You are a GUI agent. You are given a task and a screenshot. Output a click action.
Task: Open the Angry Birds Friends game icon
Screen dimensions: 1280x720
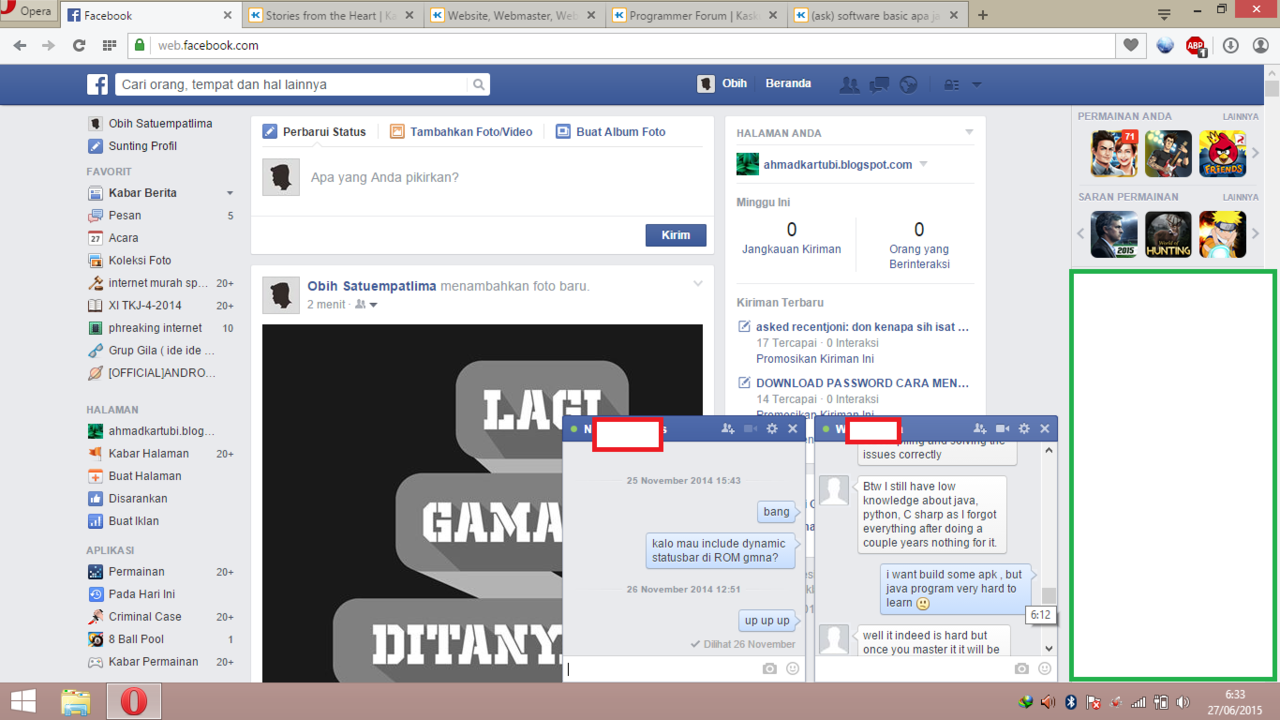pyautogui.click(x=1222, y=154)
